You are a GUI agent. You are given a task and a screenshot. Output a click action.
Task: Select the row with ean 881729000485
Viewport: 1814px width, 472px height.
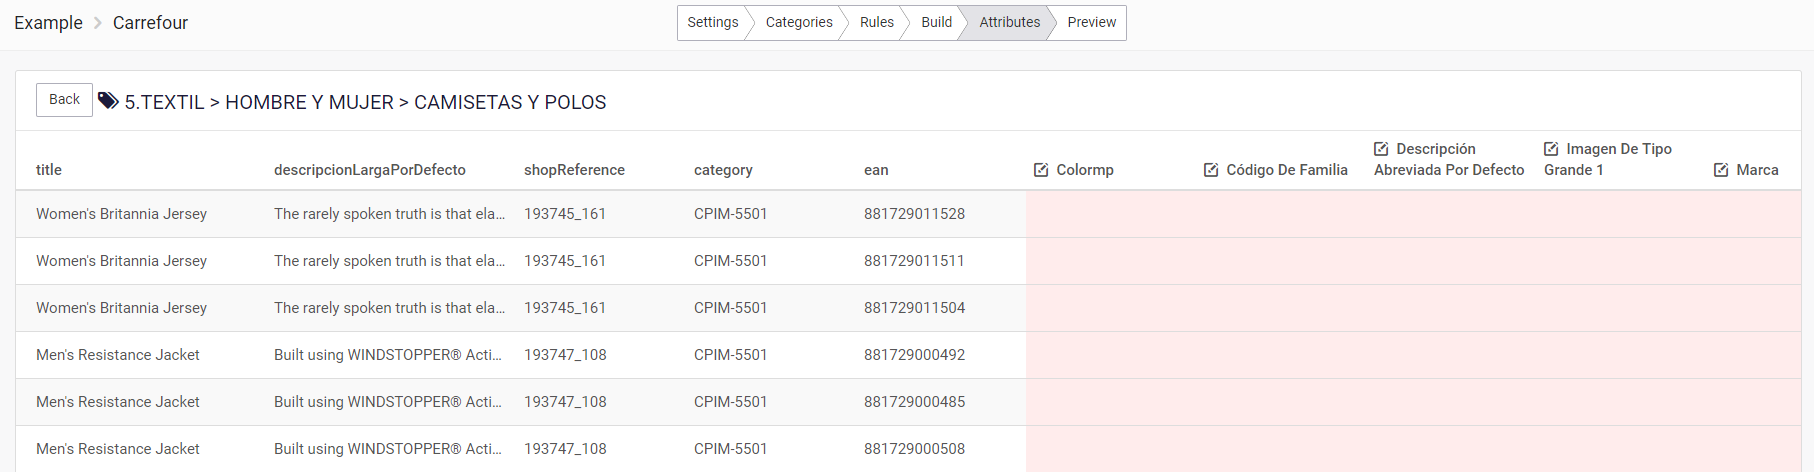(908, 402)
